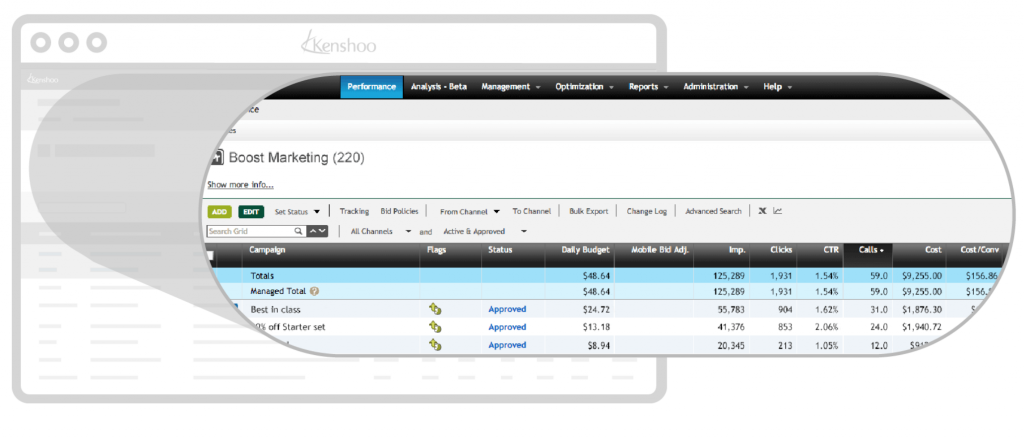Export grid to Excel icon
Screen dimensions: 1024x439
tap(761, 211)
